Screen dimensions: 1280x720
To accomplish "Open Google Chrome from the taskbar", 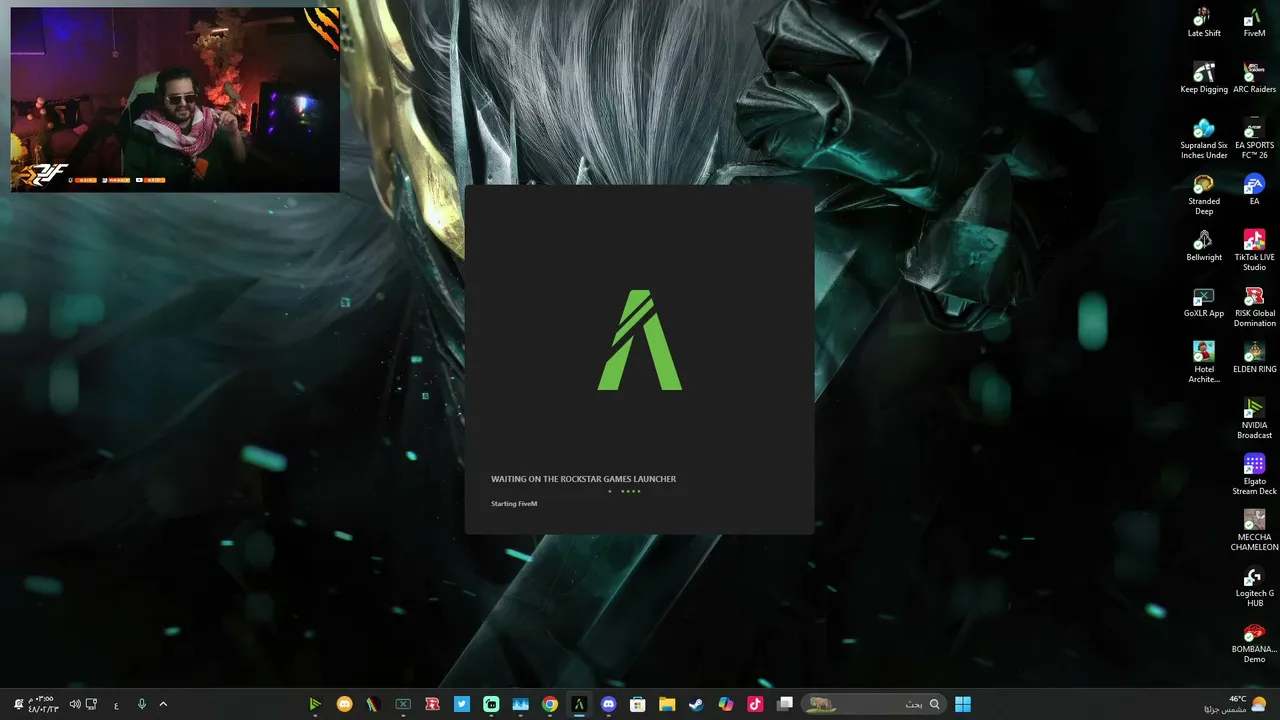I will tap(549, 704).
